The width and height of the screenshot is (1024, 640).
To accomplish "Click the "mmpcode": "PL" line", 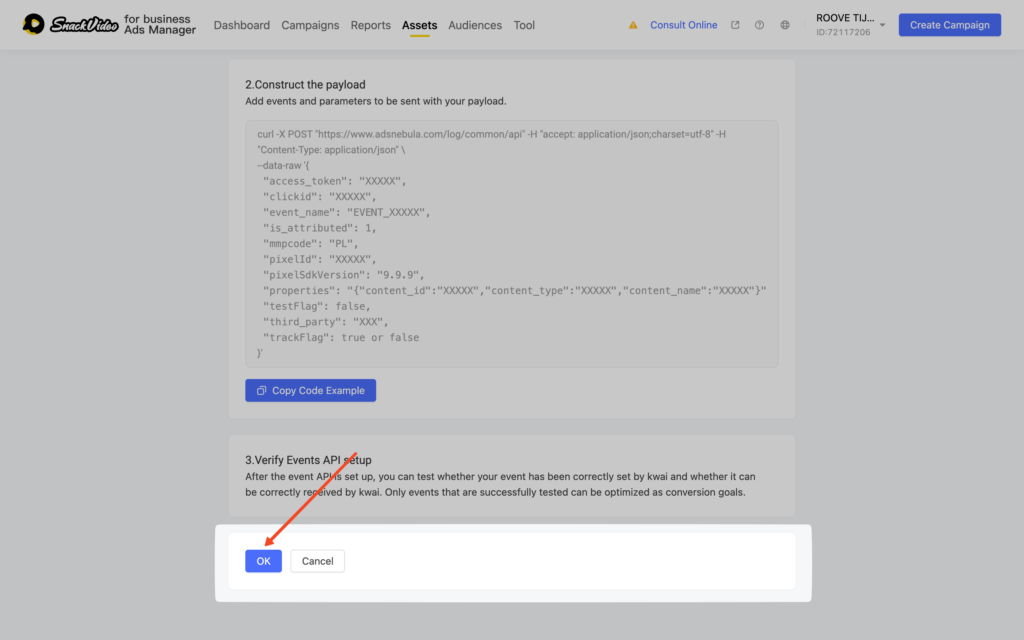I will click(x=310, y=244).
